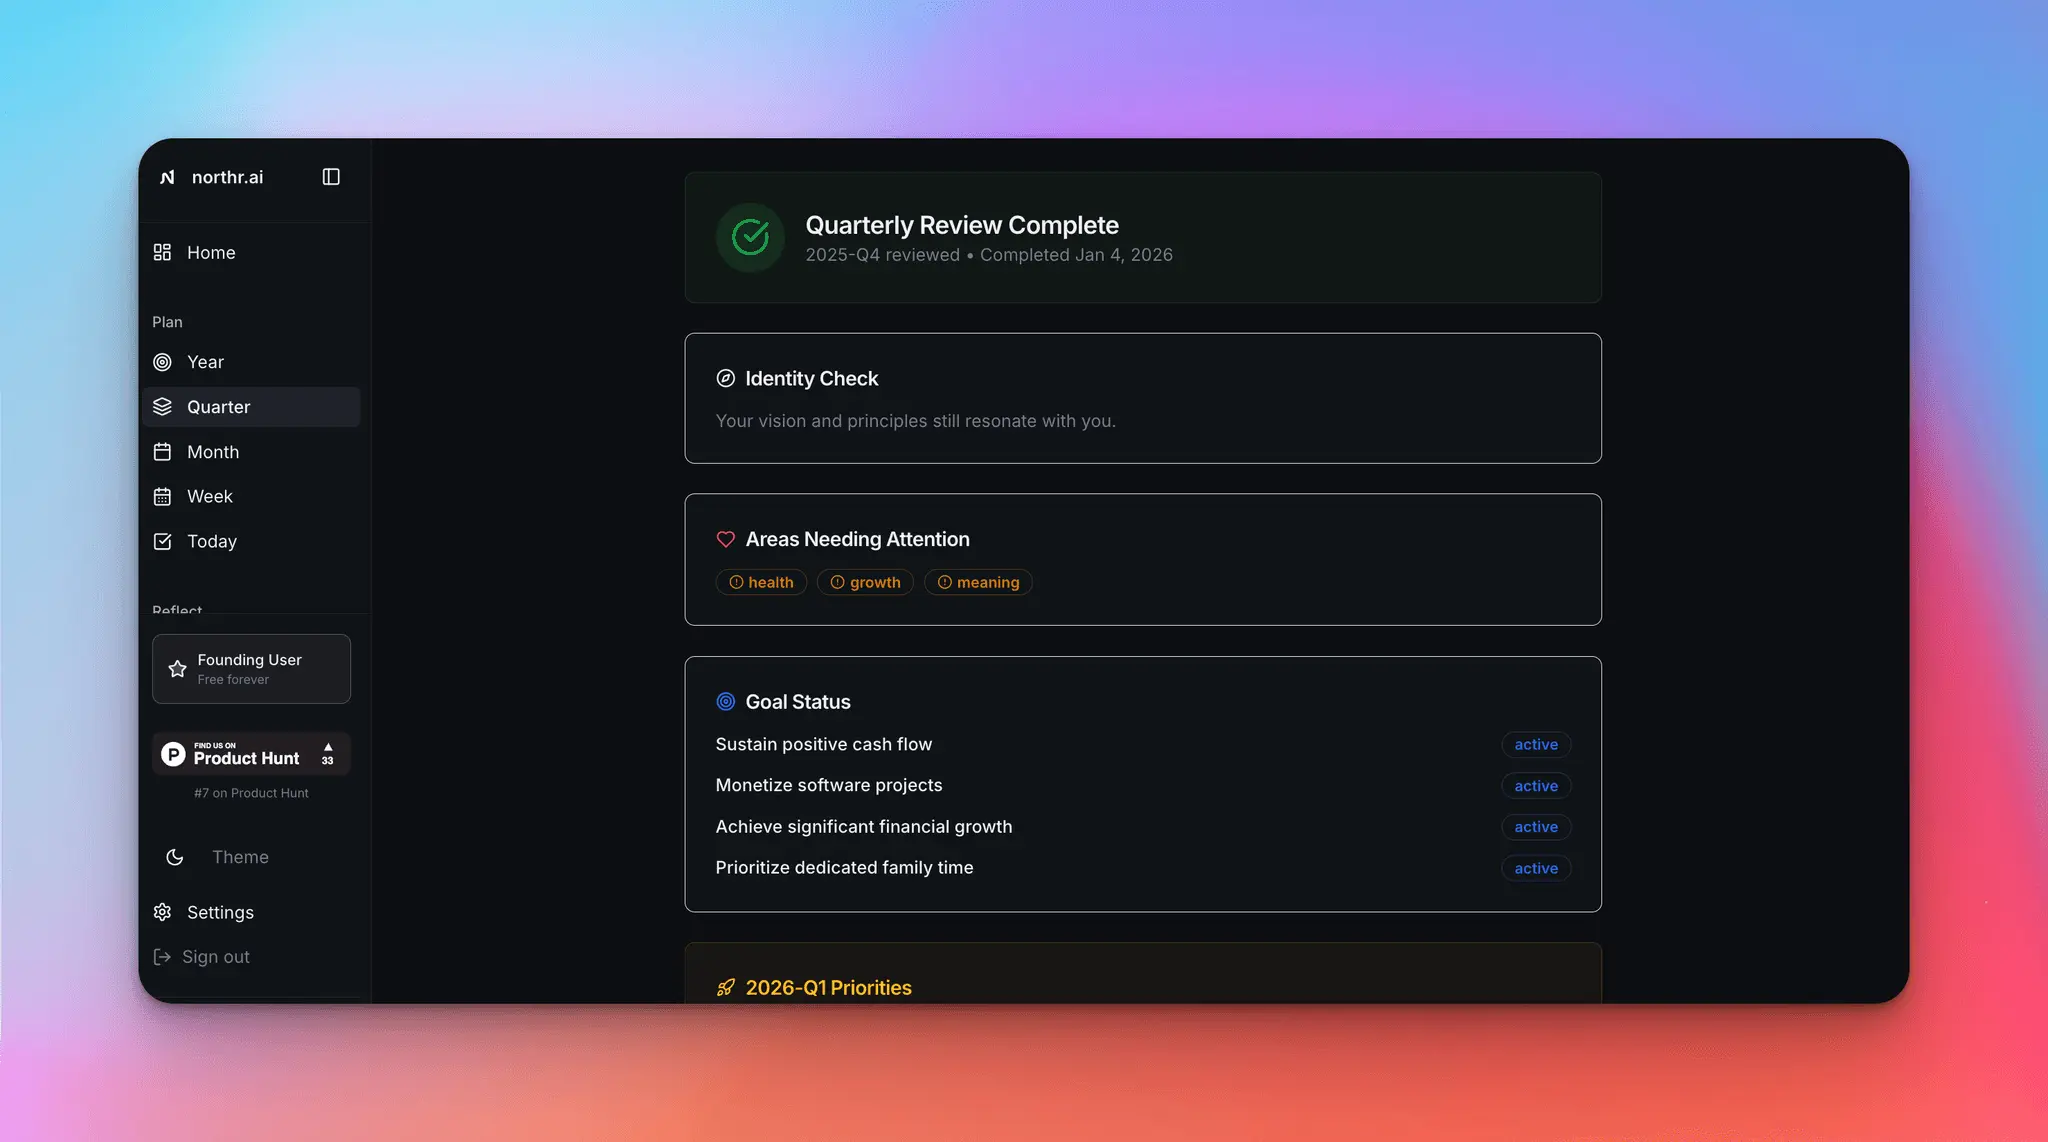Image resolution: width=2048 pixels, height=1142 pixels.
Task: Click the Quarter layers icon
Action: coord(162,407)
